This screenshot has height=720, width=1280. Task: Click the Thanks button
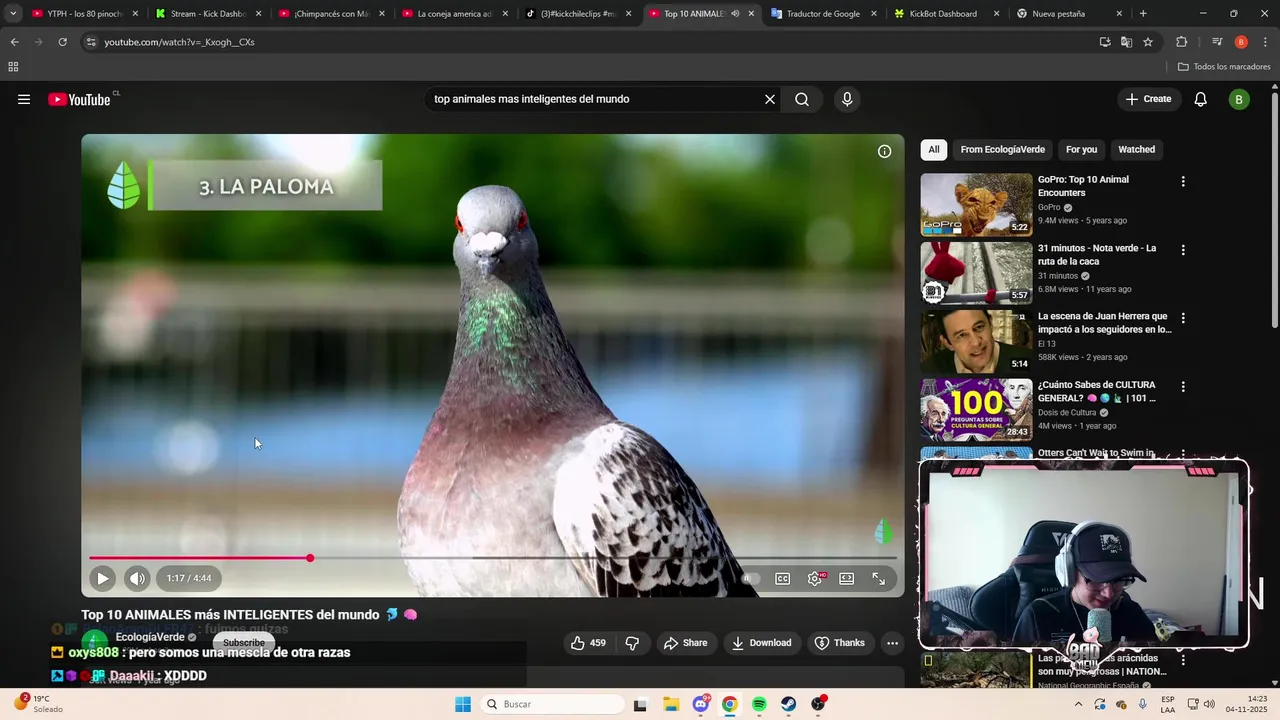839,643
